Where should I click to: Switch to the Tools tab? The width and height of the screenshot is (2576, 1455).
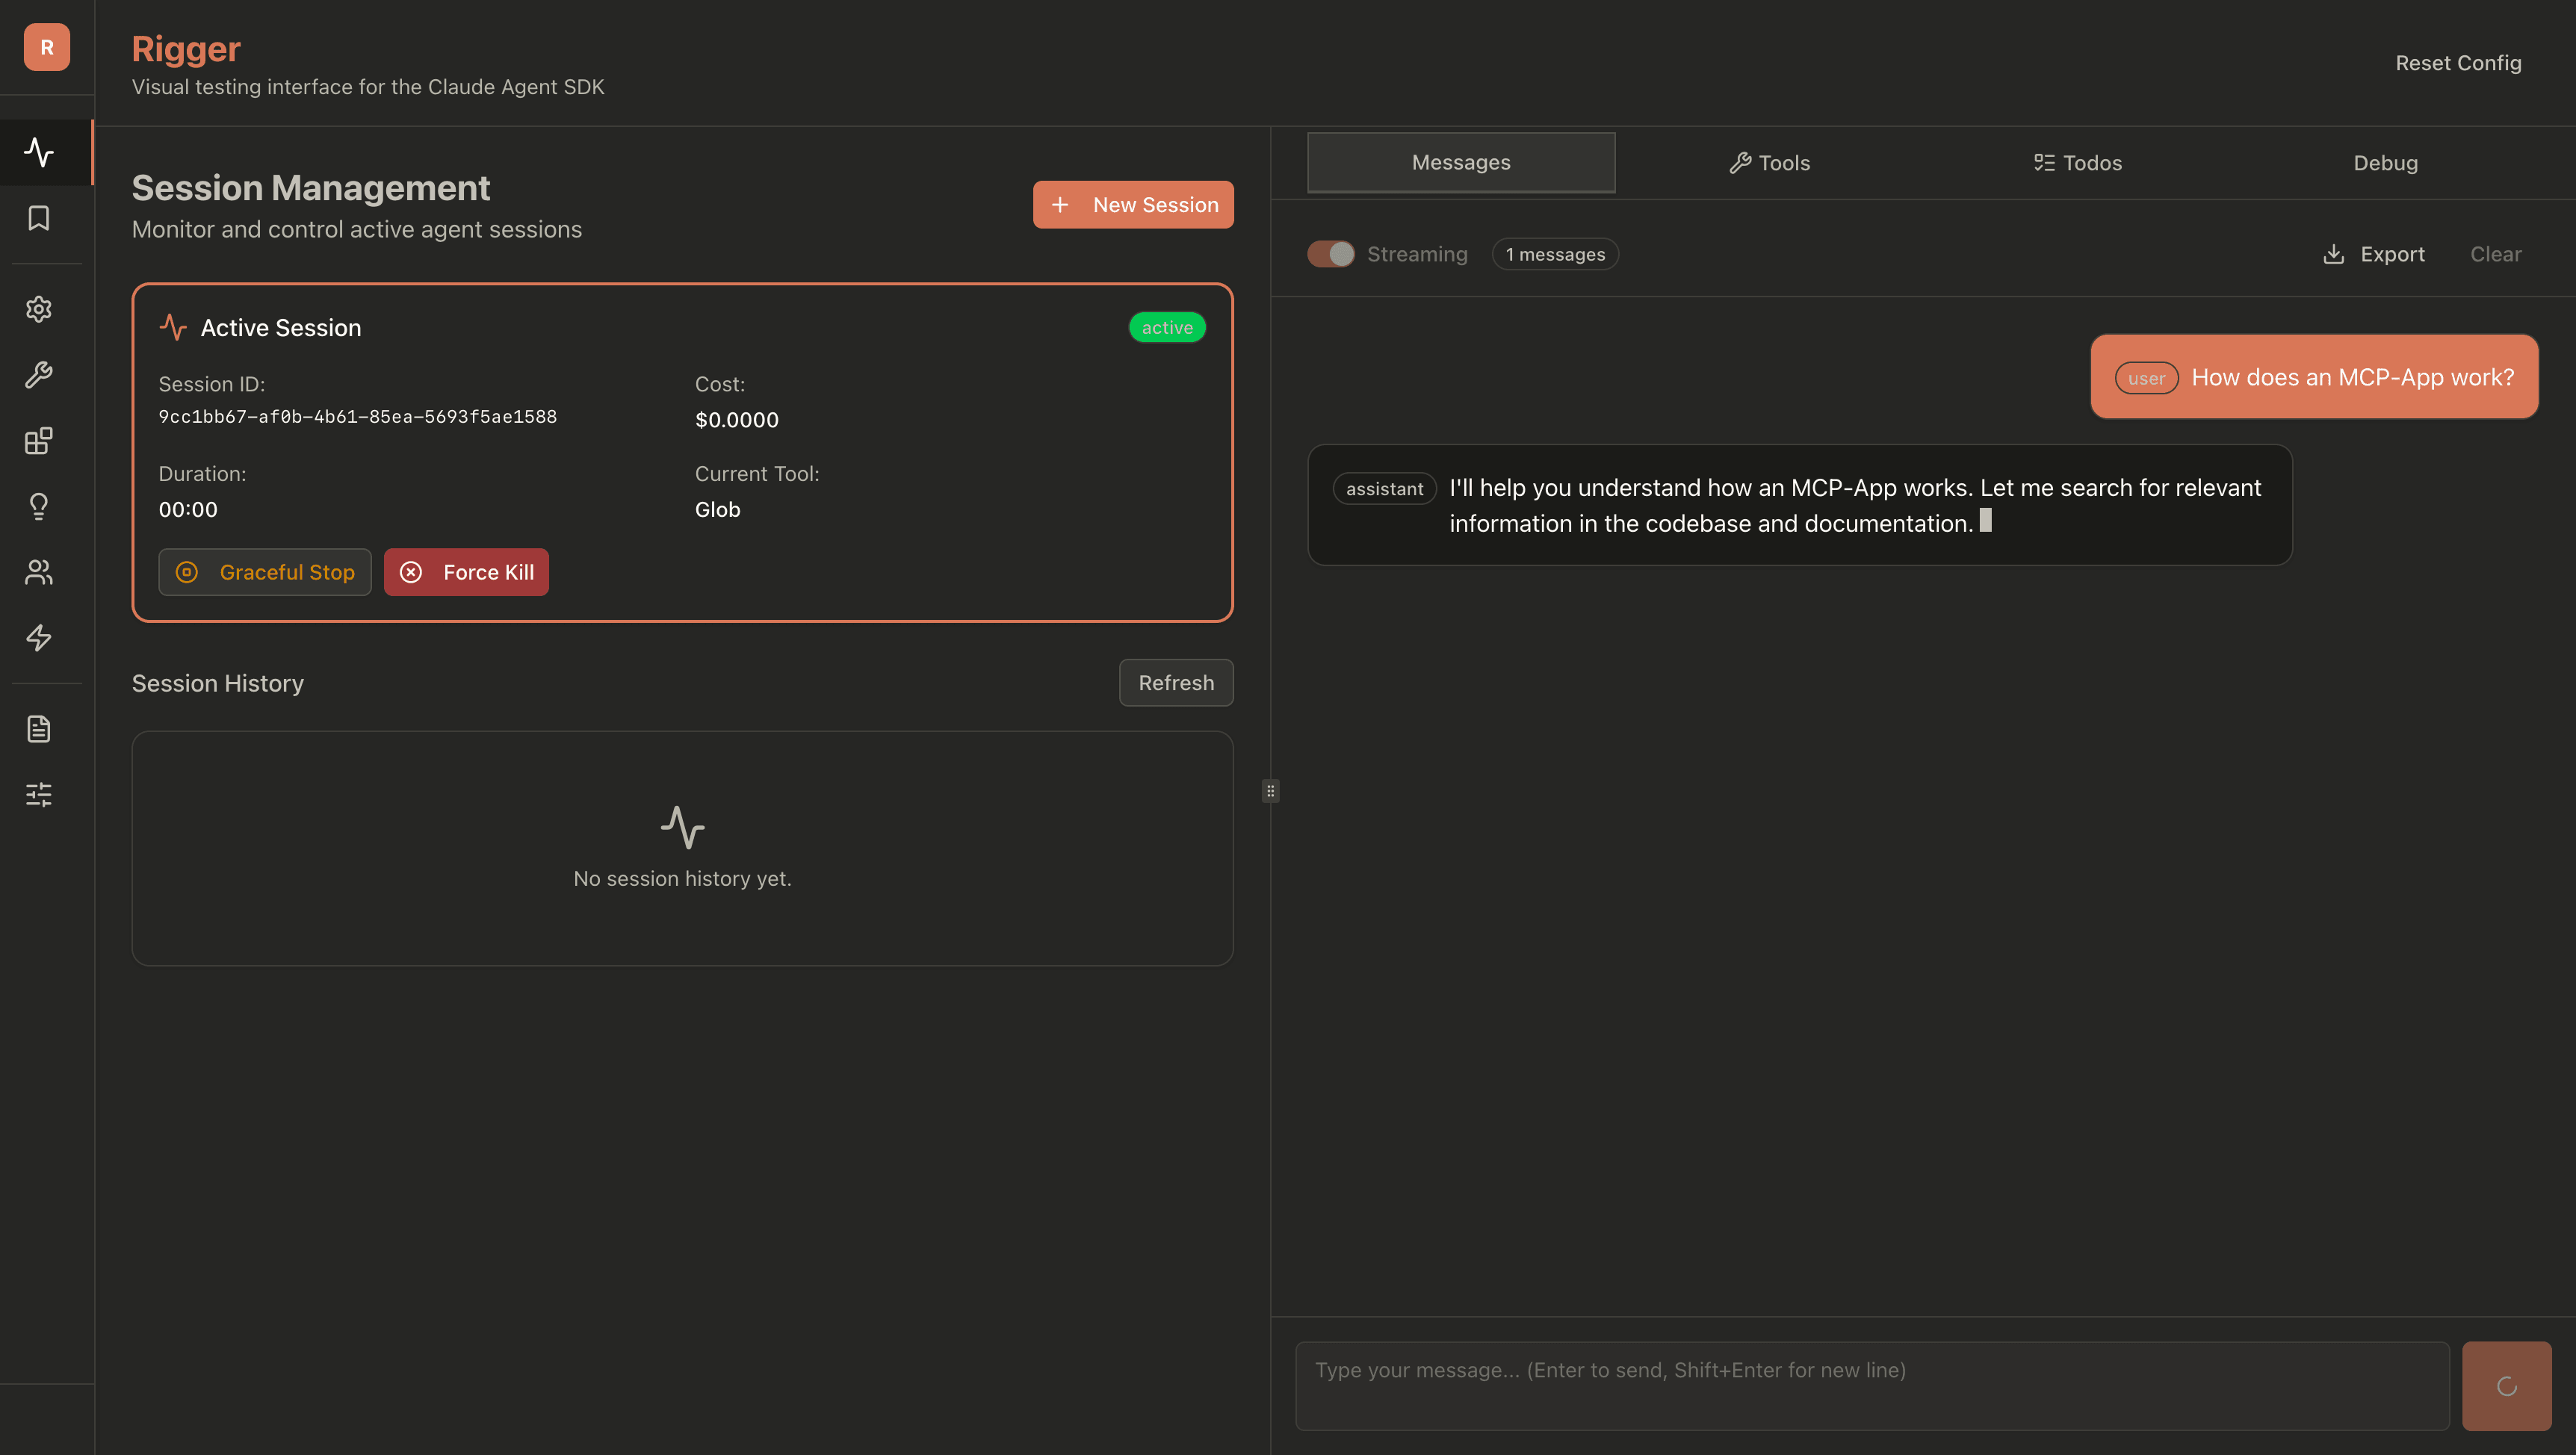pyautogui.click(x=1769, y=163)
